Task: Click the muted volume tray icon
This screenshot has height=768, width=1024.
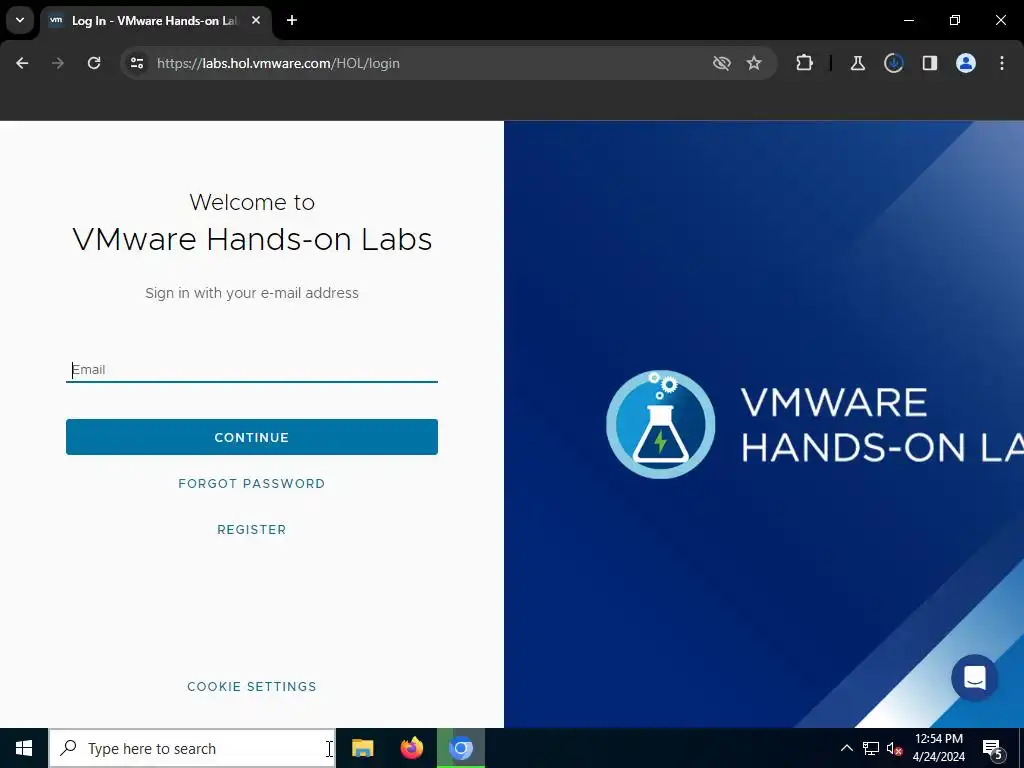Action: (x=894, y=748)
